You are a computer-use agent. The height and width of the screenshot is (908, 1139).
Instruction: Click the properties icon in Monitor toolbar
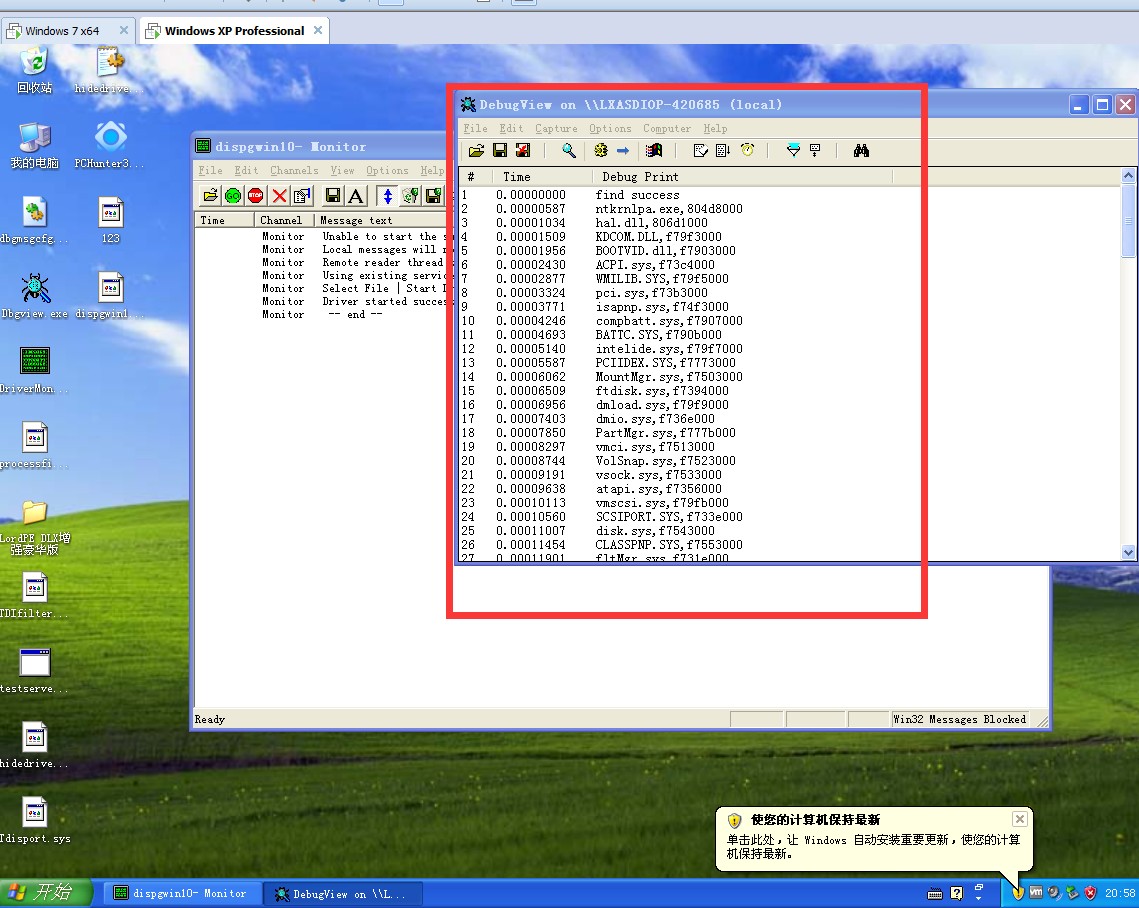pos(302,195)
